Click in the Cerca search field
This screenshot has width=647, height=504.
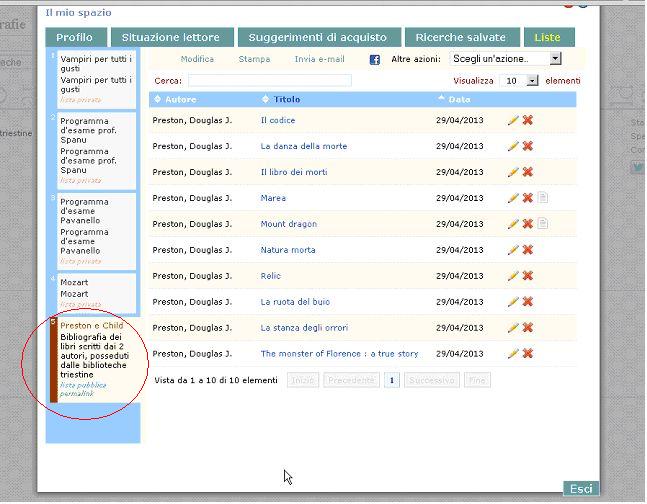(269, 80)
